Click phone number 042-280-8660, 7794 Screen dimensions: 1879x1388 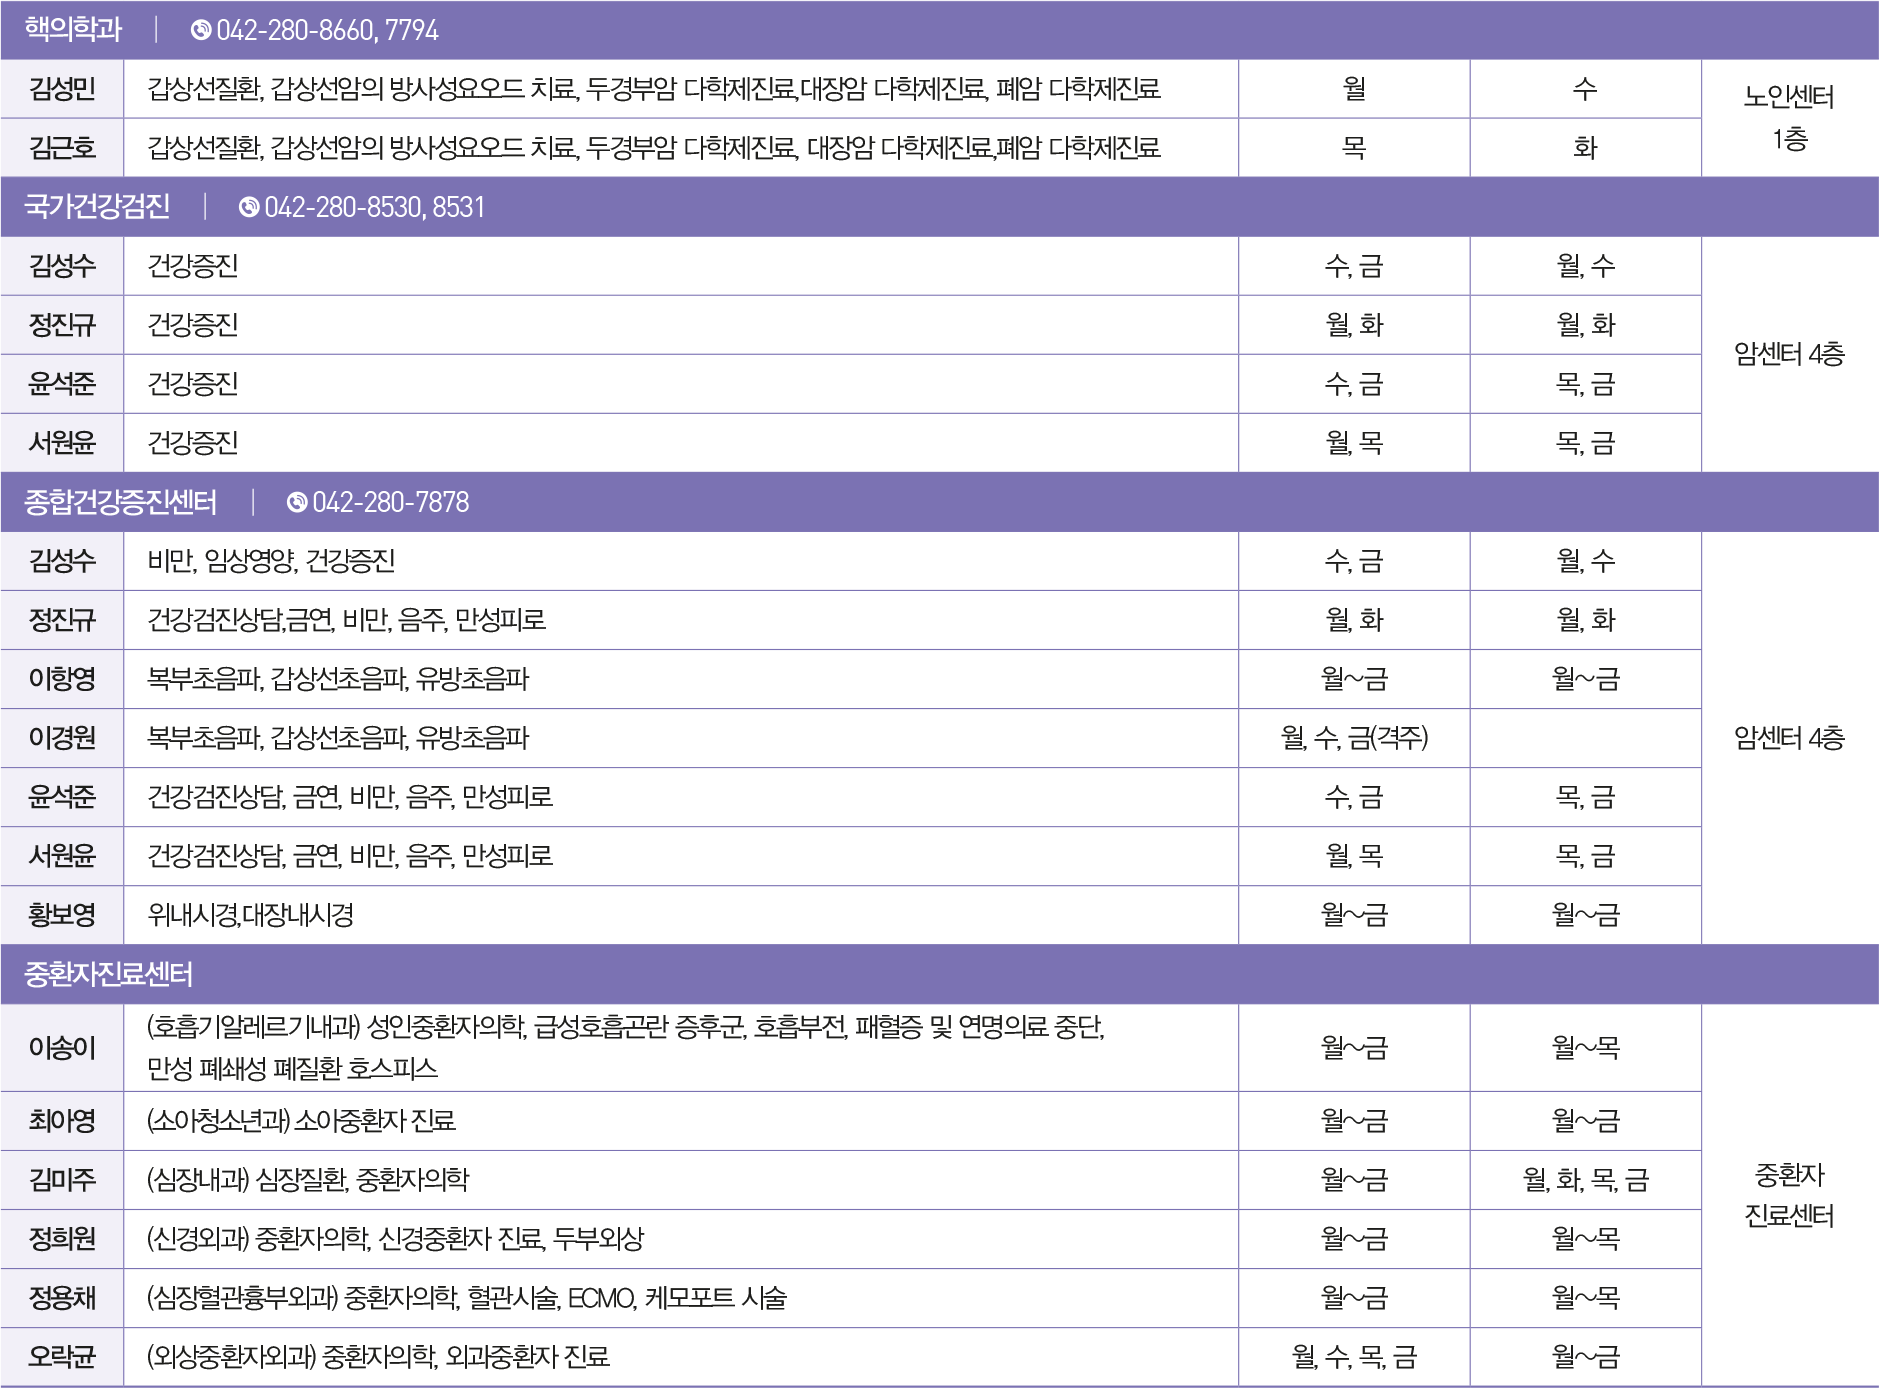pos(327,31)
